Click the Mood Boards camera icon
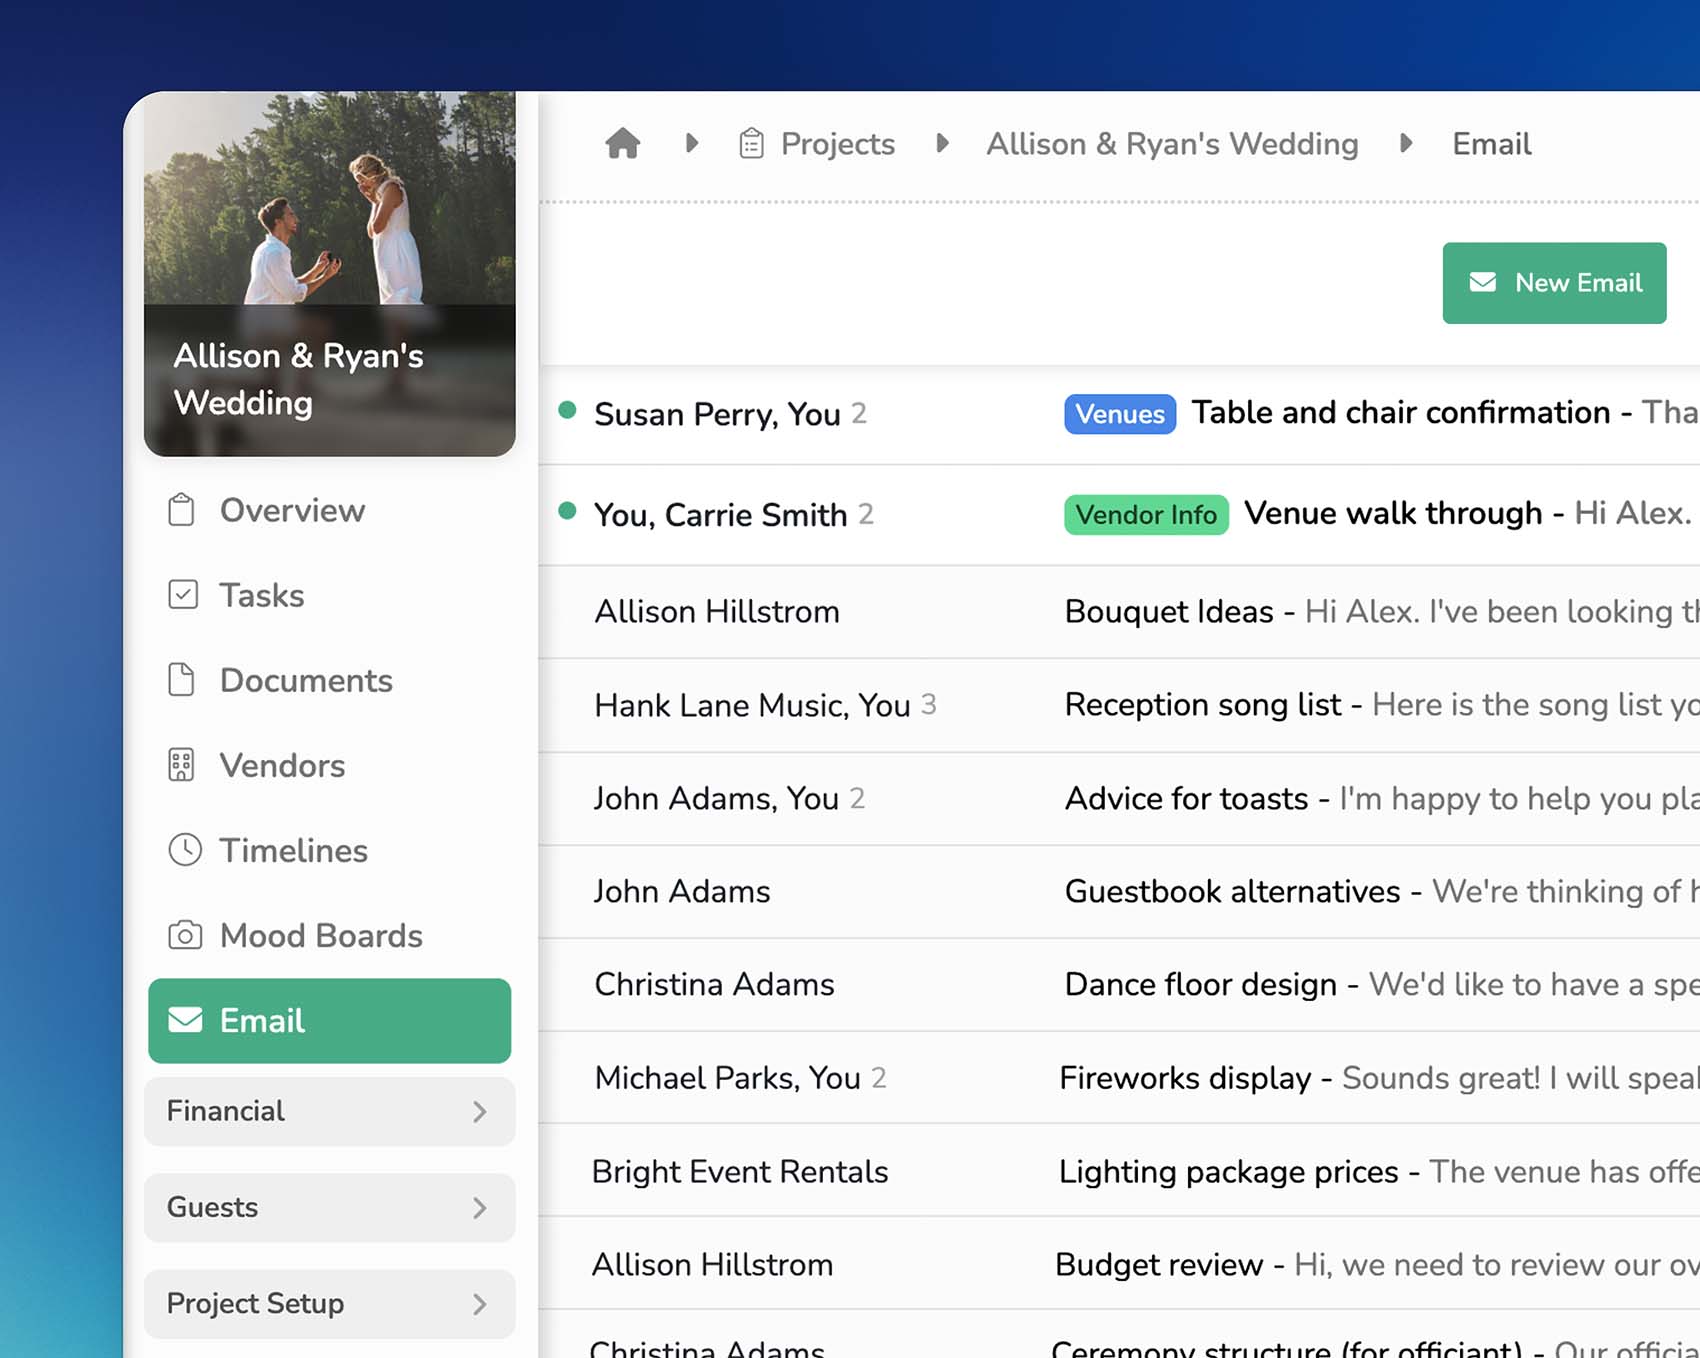 185,935
